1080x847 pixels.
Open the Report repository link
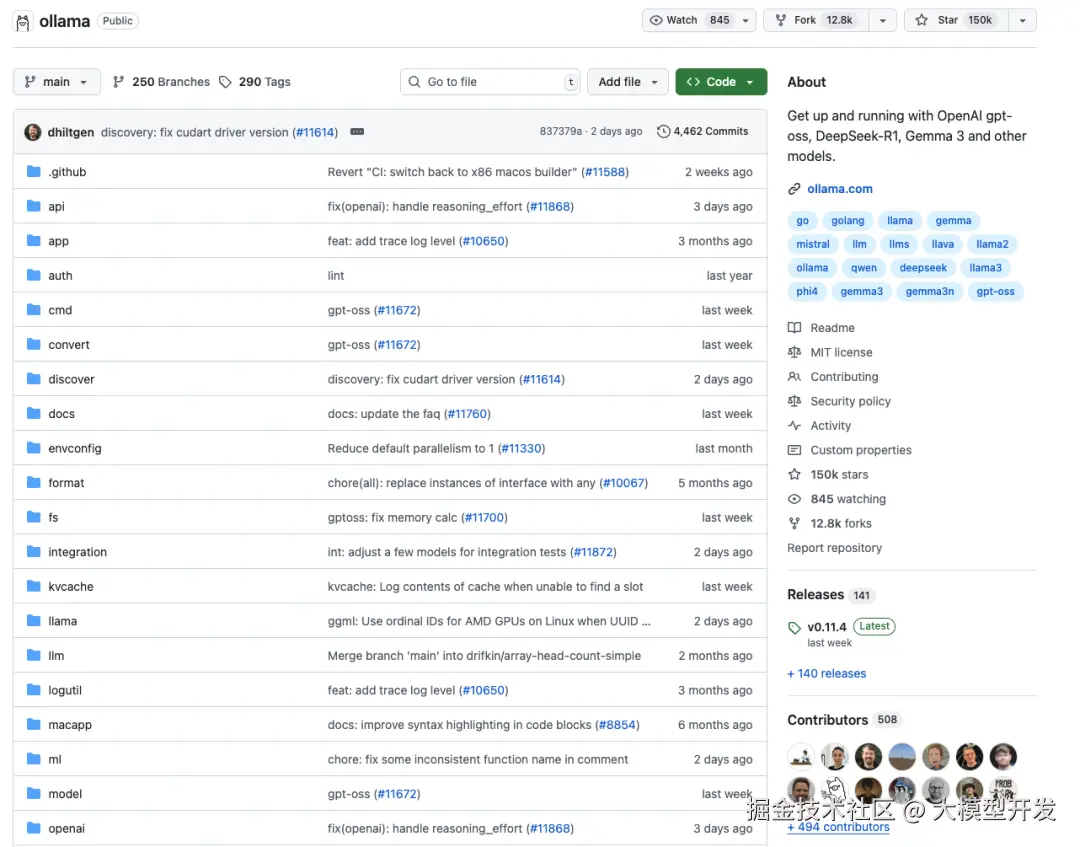[x=834, y=547]
